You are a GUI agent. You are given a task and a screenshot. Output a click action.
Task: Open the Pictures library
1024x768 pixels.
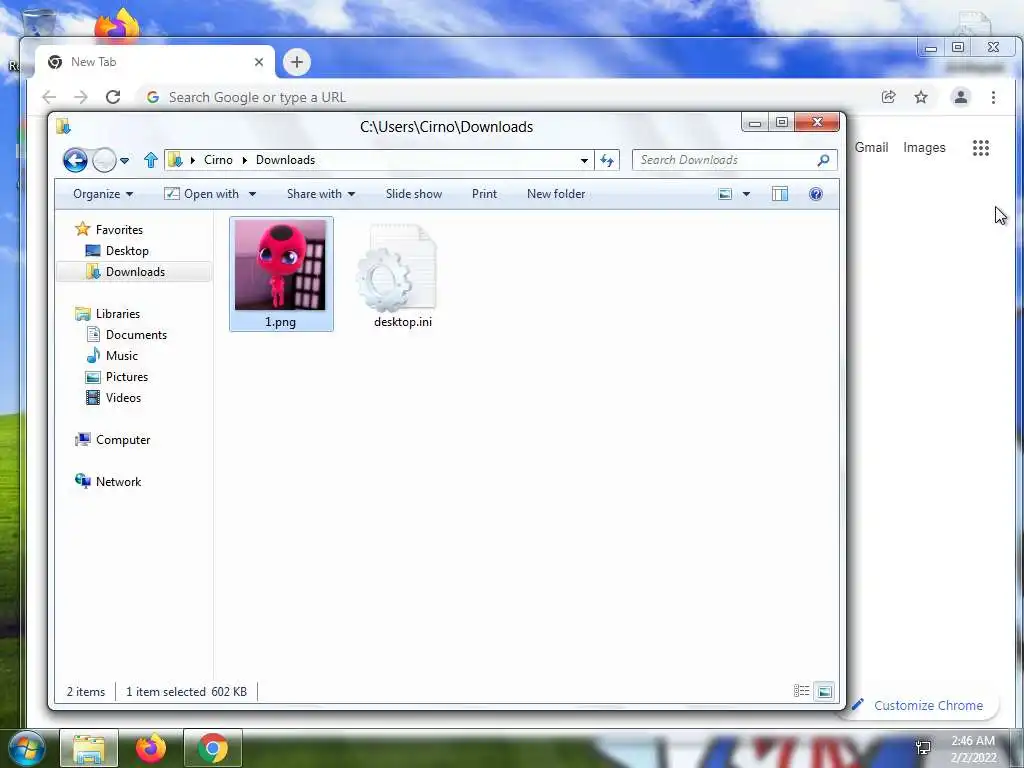(118, 377)
